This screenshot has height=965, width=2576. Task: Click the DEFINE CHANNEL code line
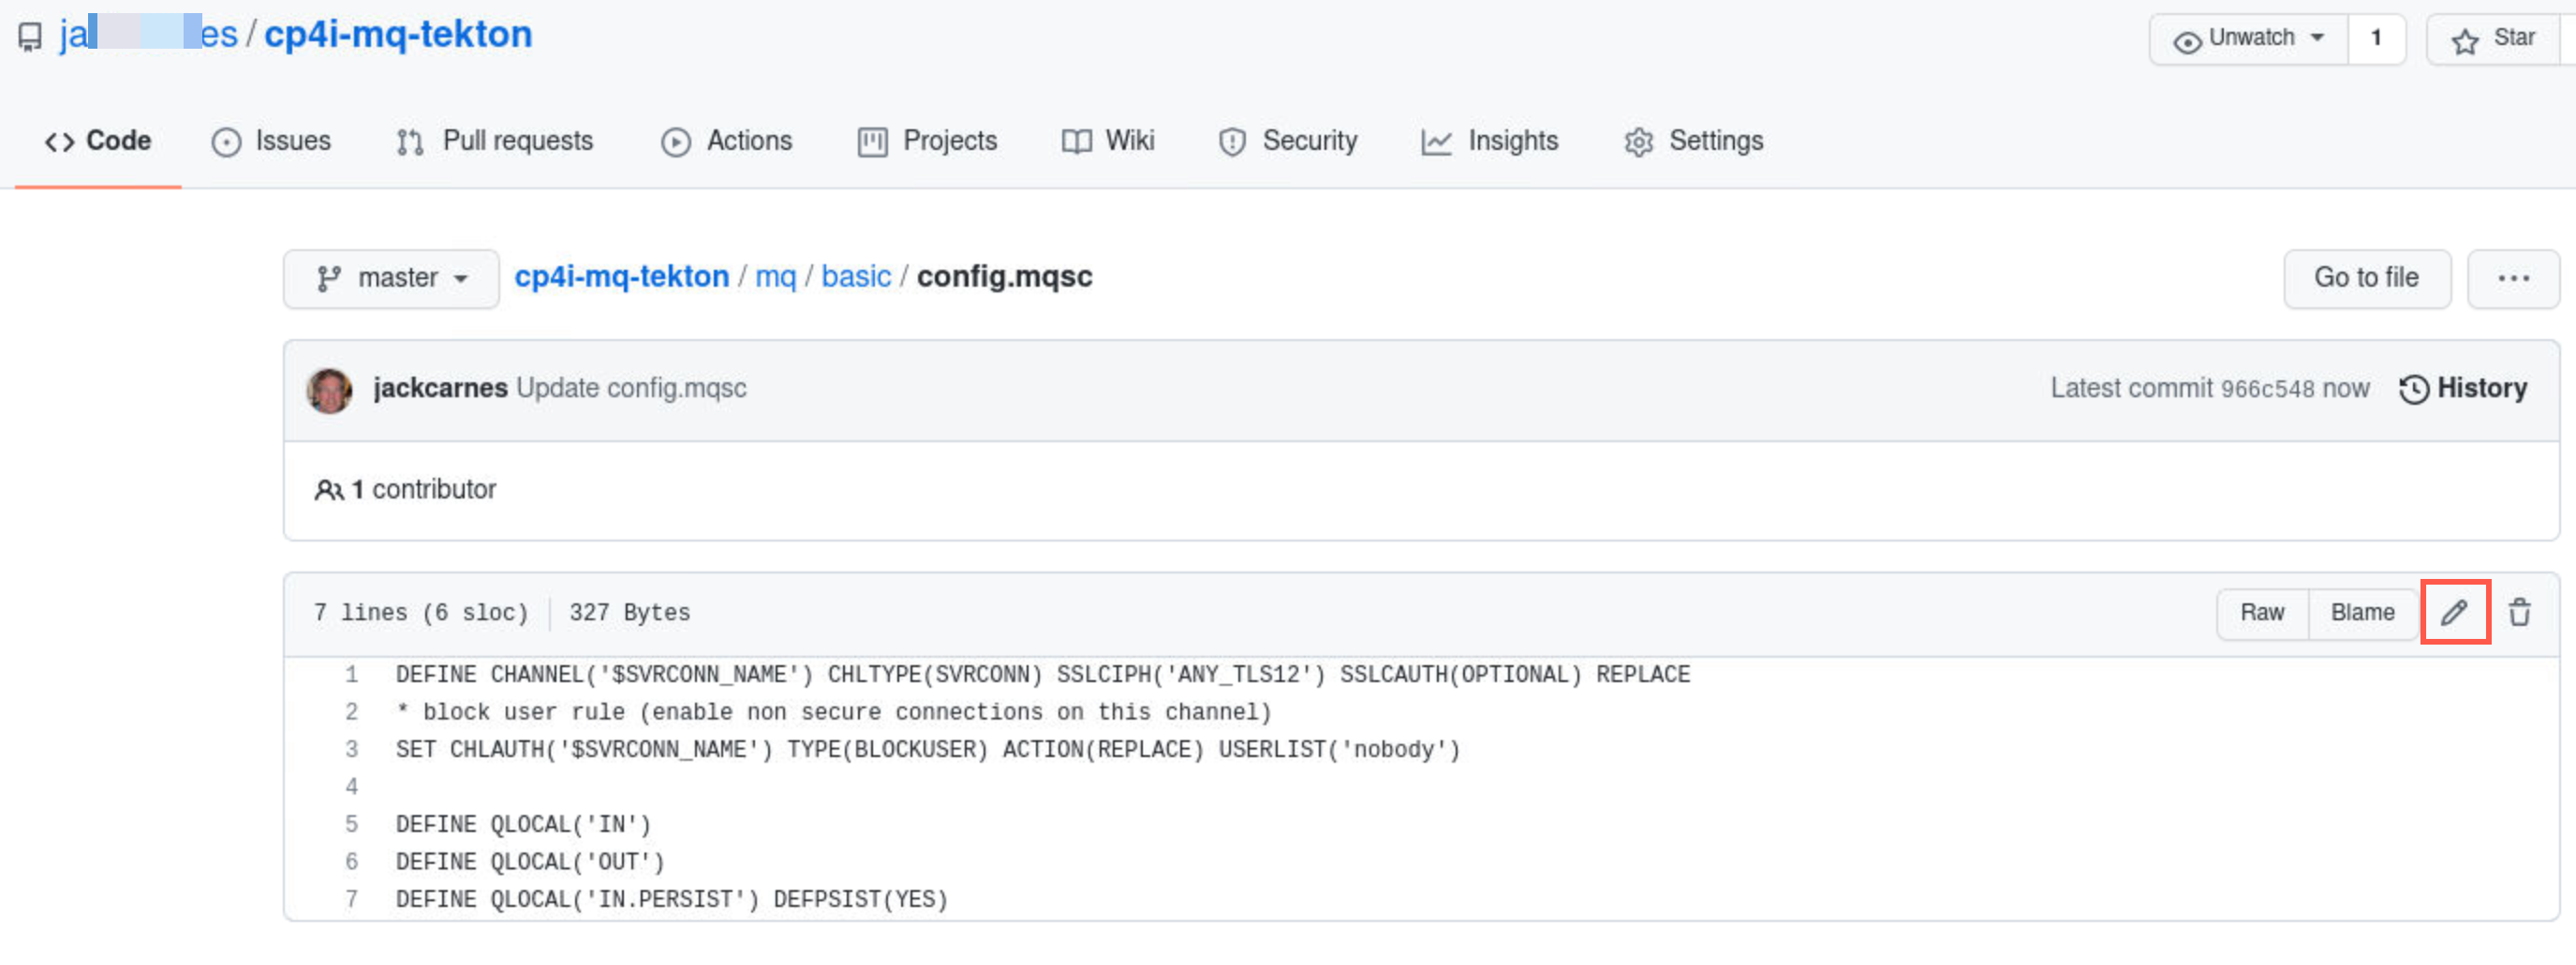(x=1042, y=675)
